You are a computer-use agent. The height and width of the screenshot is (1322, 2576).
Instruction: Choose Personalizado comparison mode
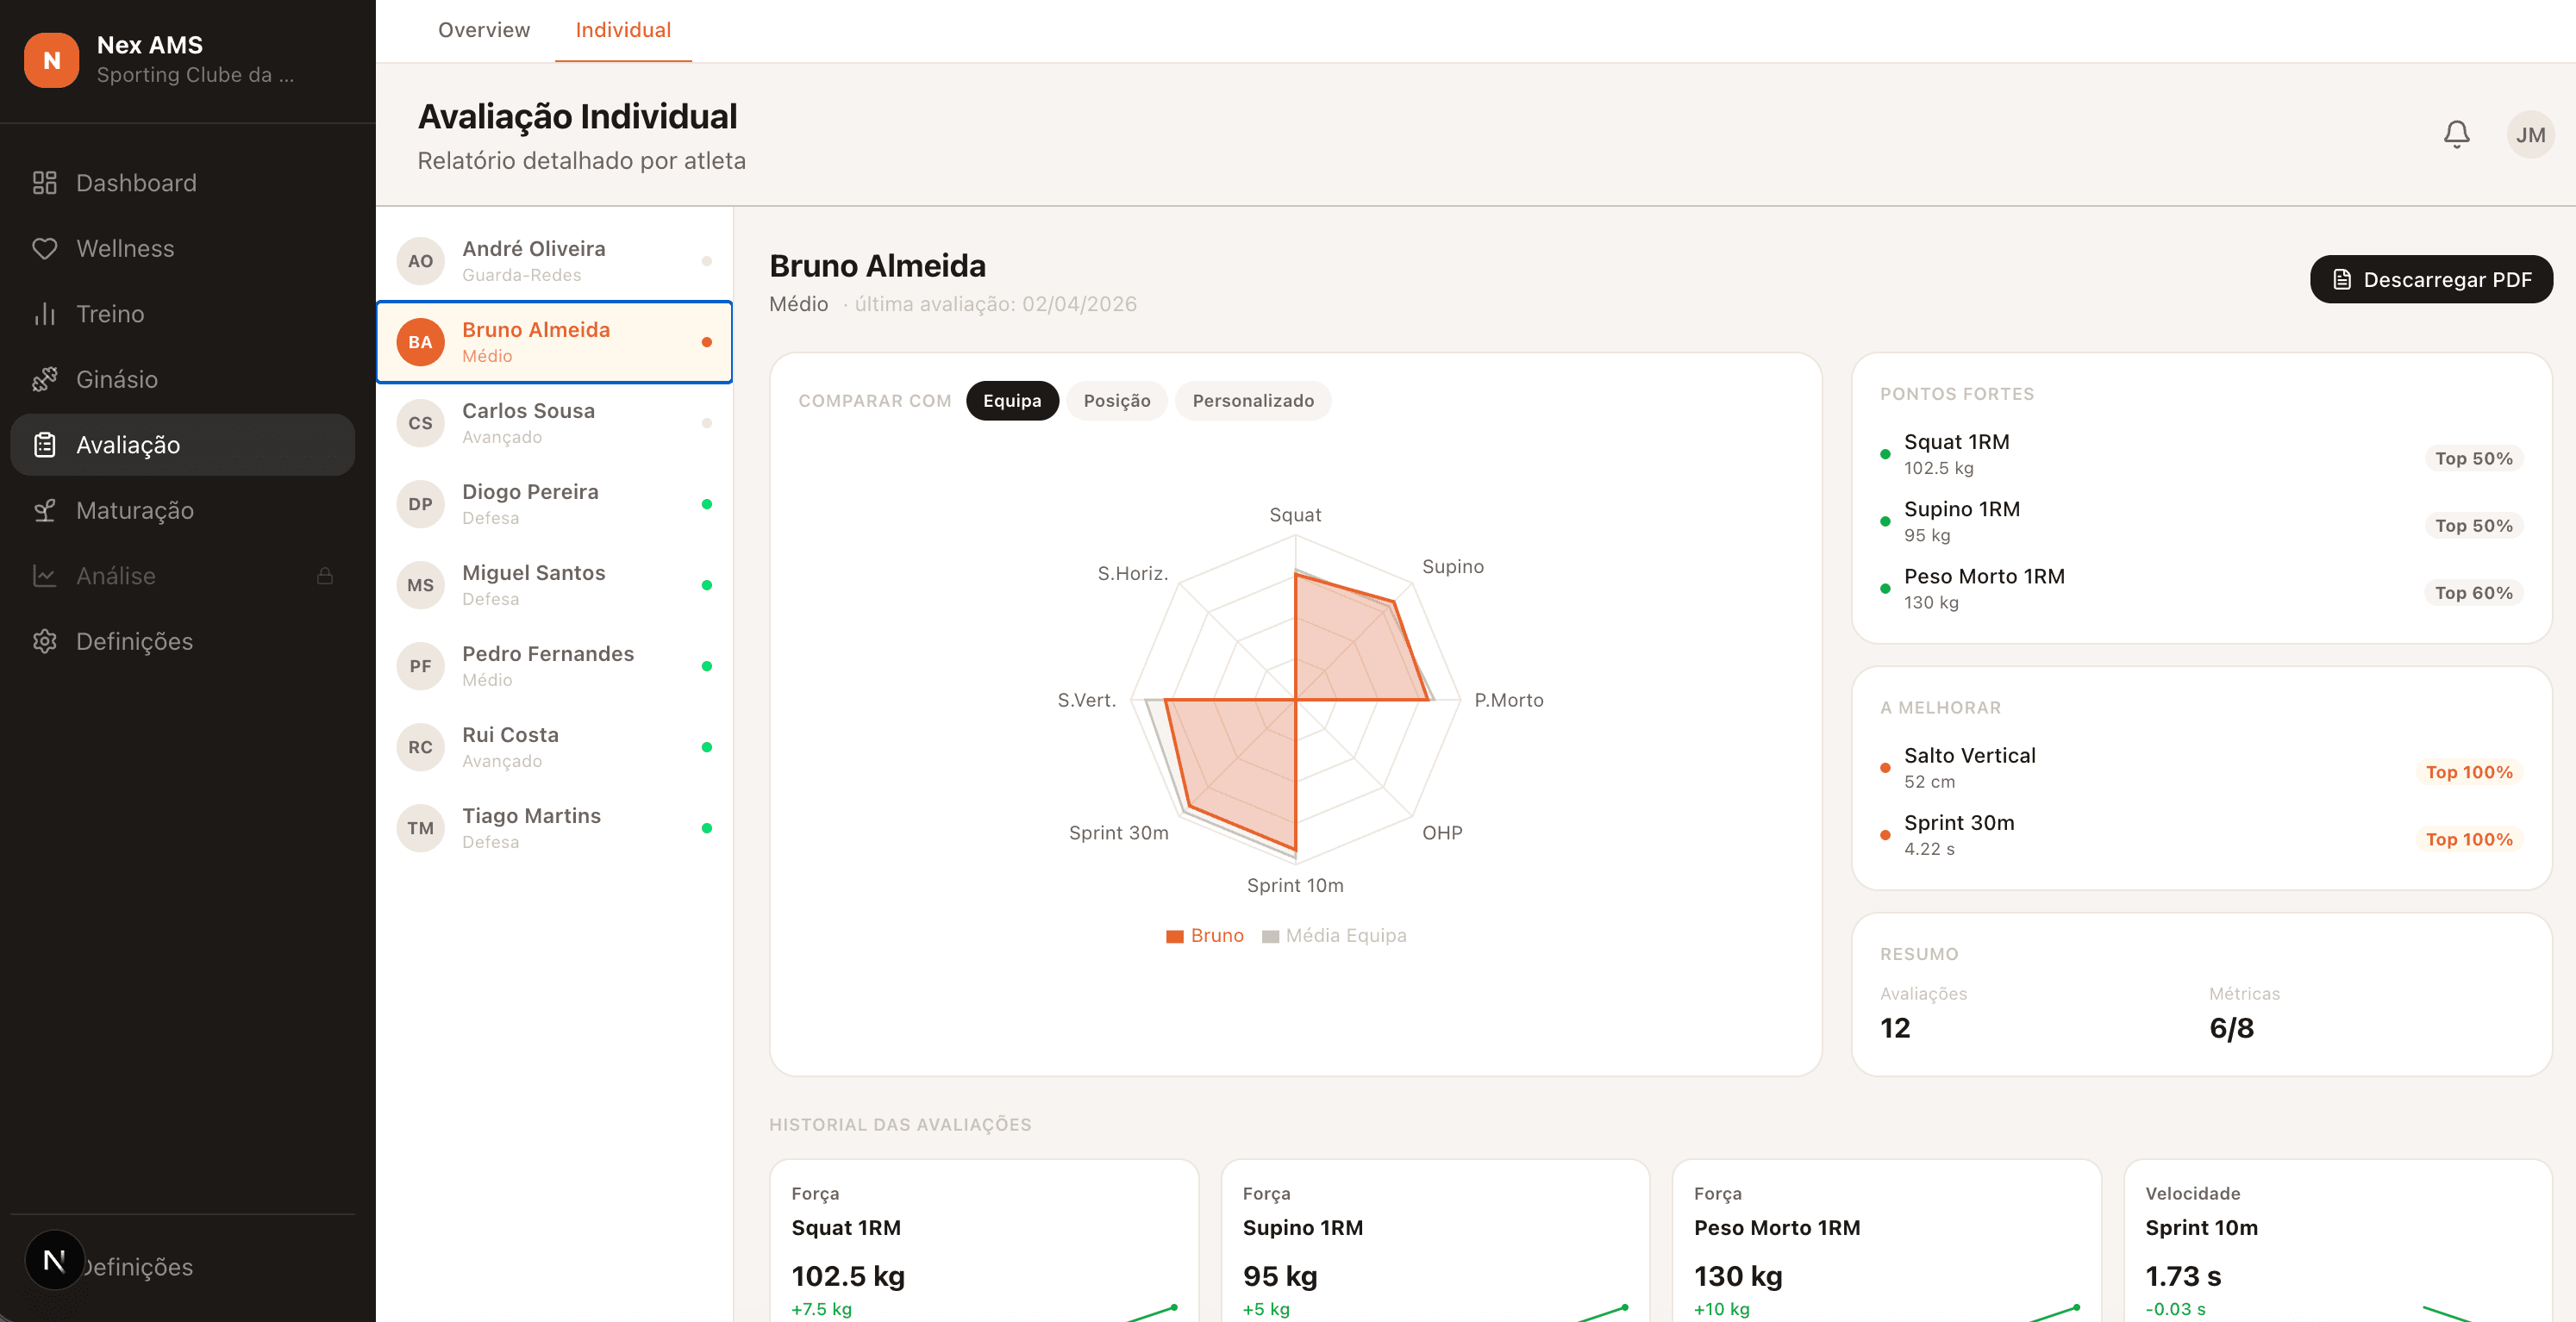pyautogui.click(x=1252, y=401)
